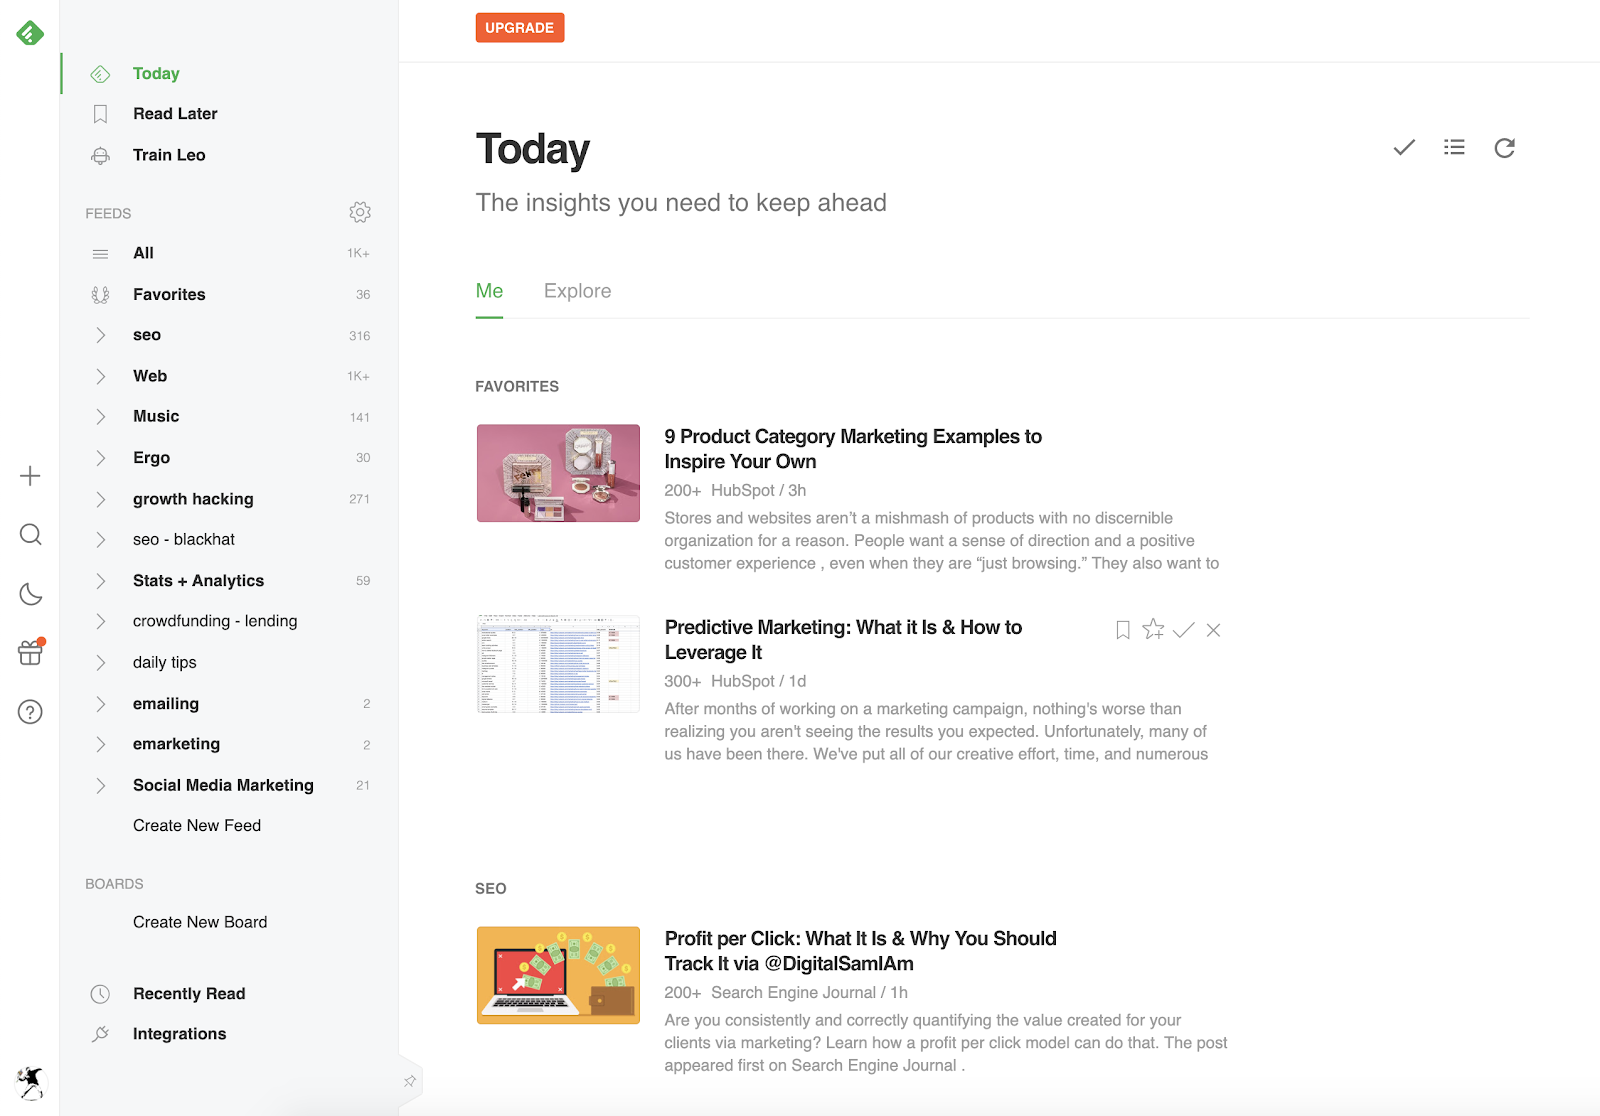Click the SEO section heading
This screenshot has height=1116, width=1600.
[x=491, y=889]
